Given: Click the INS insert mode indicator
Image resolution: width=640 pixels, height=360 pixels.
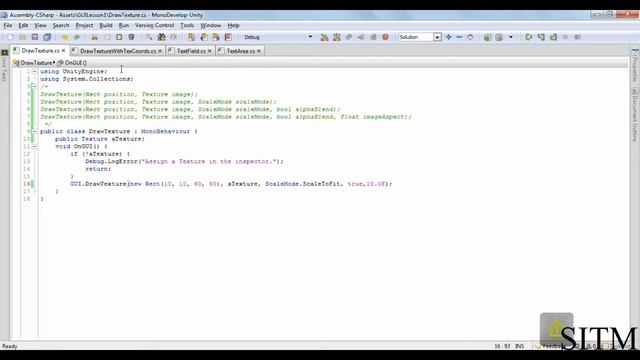Looking at the screenshot, I should [519, 346].
